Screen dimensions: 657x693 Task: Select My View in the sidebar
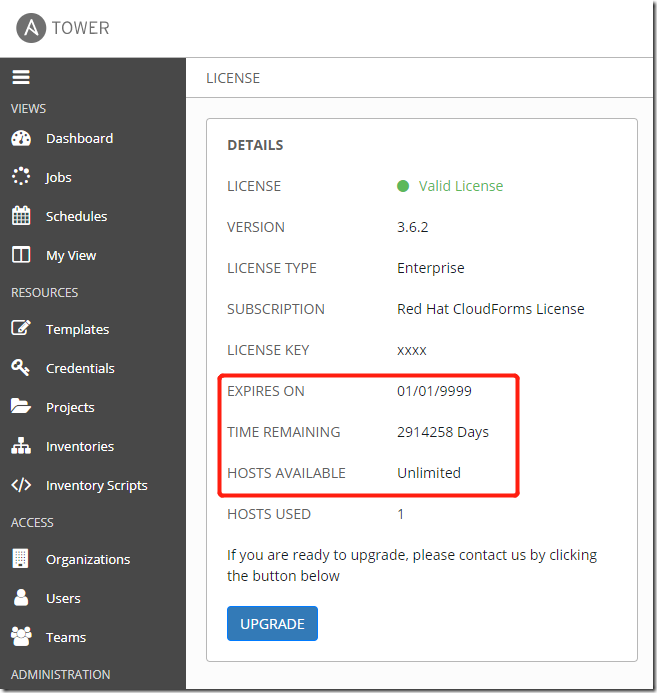[x=71, y=255]
